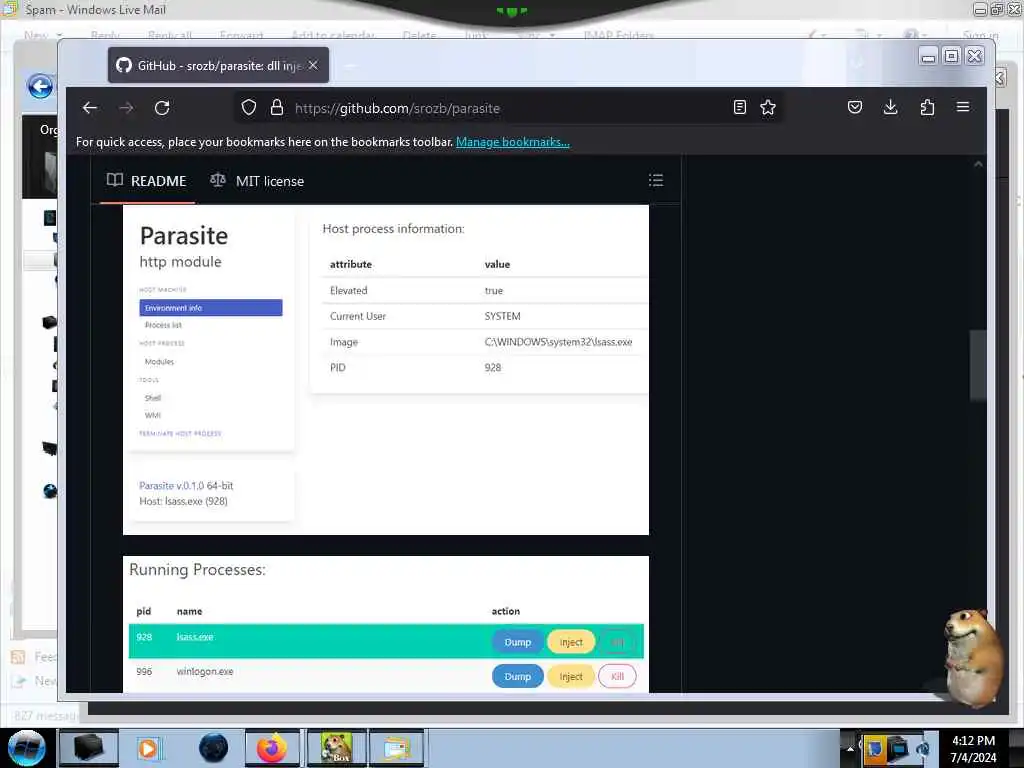Click the book icon next to README
The image size is (1024, 768).
[115, 180]
